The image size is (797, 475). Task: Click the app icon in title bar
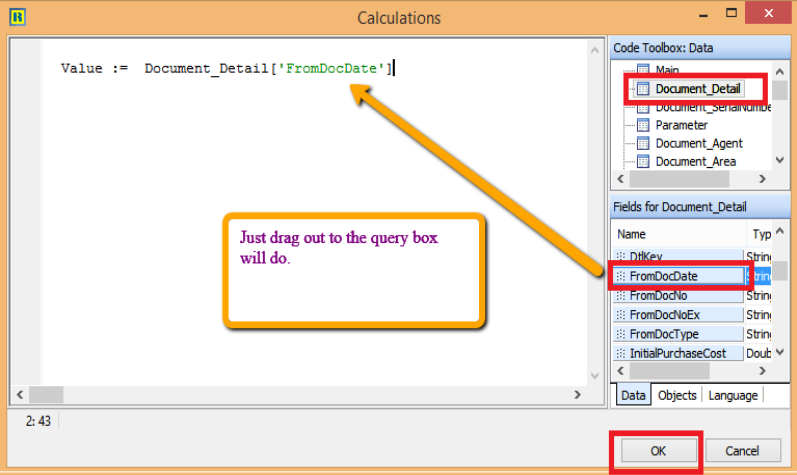(x=17, y=17)
